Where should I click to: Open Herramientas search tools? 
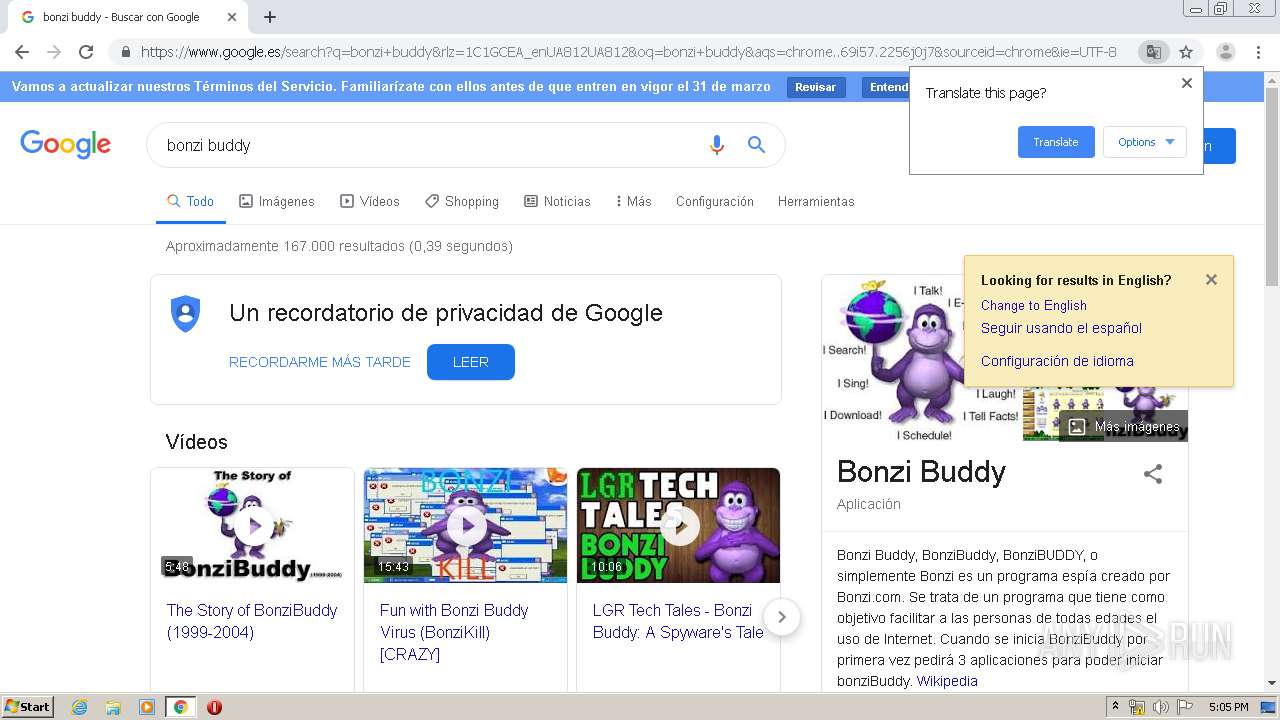(816, 201)
